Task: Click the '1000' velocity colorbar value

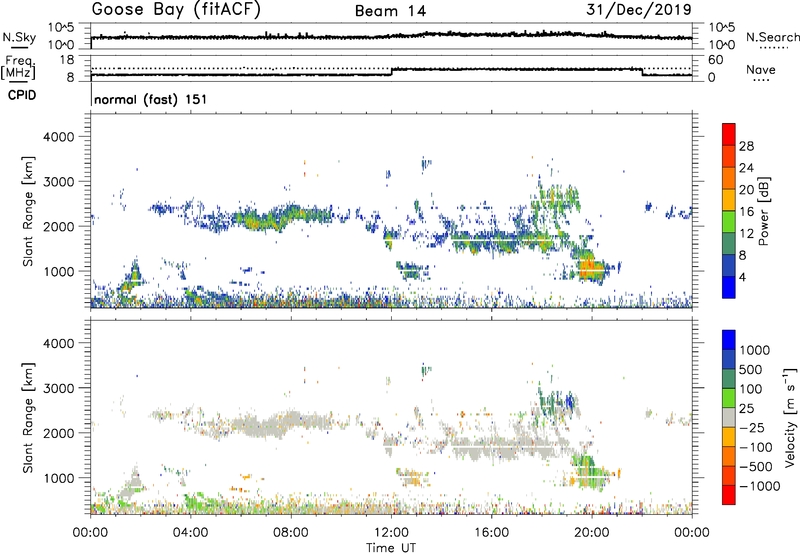Action: pyautogui.click(x=755, y=350)
